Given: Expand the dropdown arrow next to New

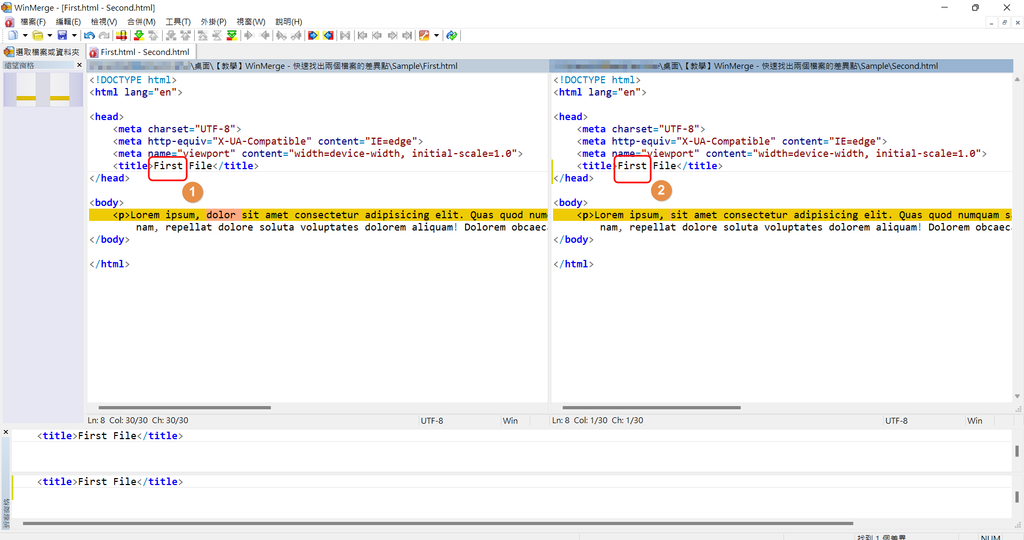Looking at the screenshot, I should [x=23, y=35].
